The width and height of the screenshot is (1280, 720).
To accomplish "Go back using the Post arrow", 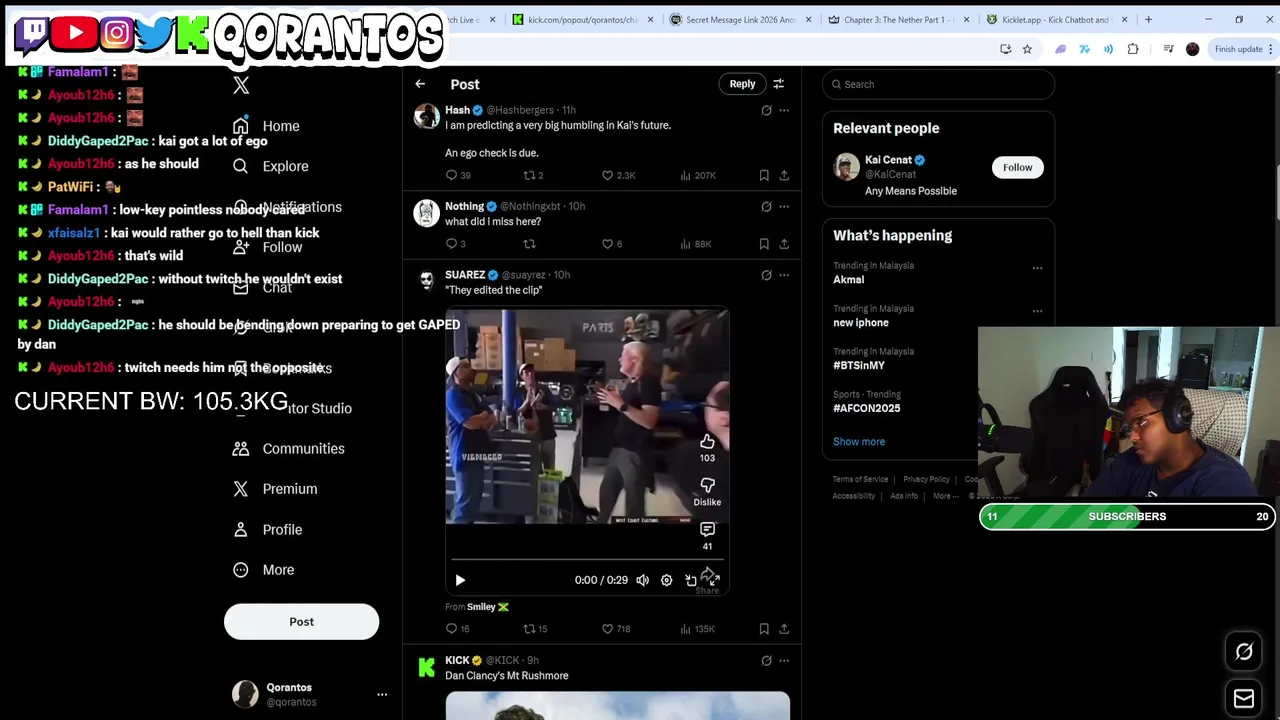I will [x=420, y=84].
